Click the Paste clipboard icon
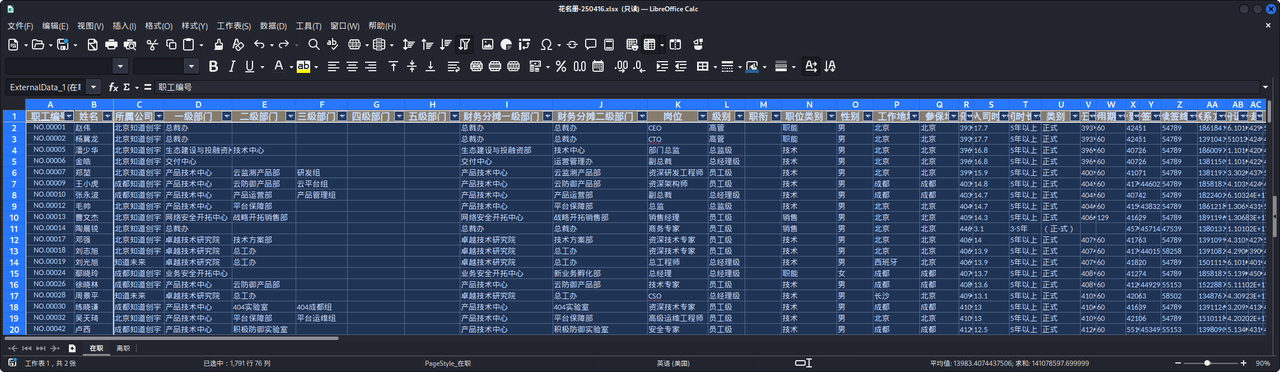 point(189,45)
